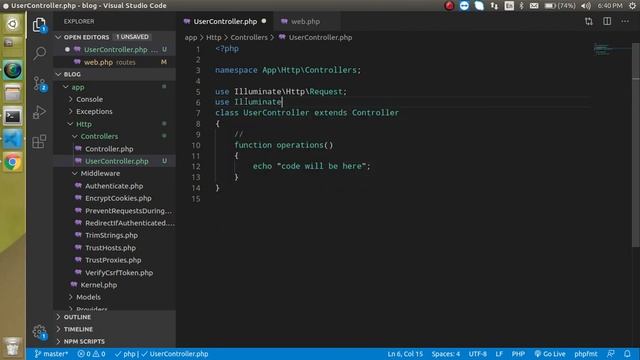Collapse the app folder
640x360 pixels.
click(x=115, y=87)
